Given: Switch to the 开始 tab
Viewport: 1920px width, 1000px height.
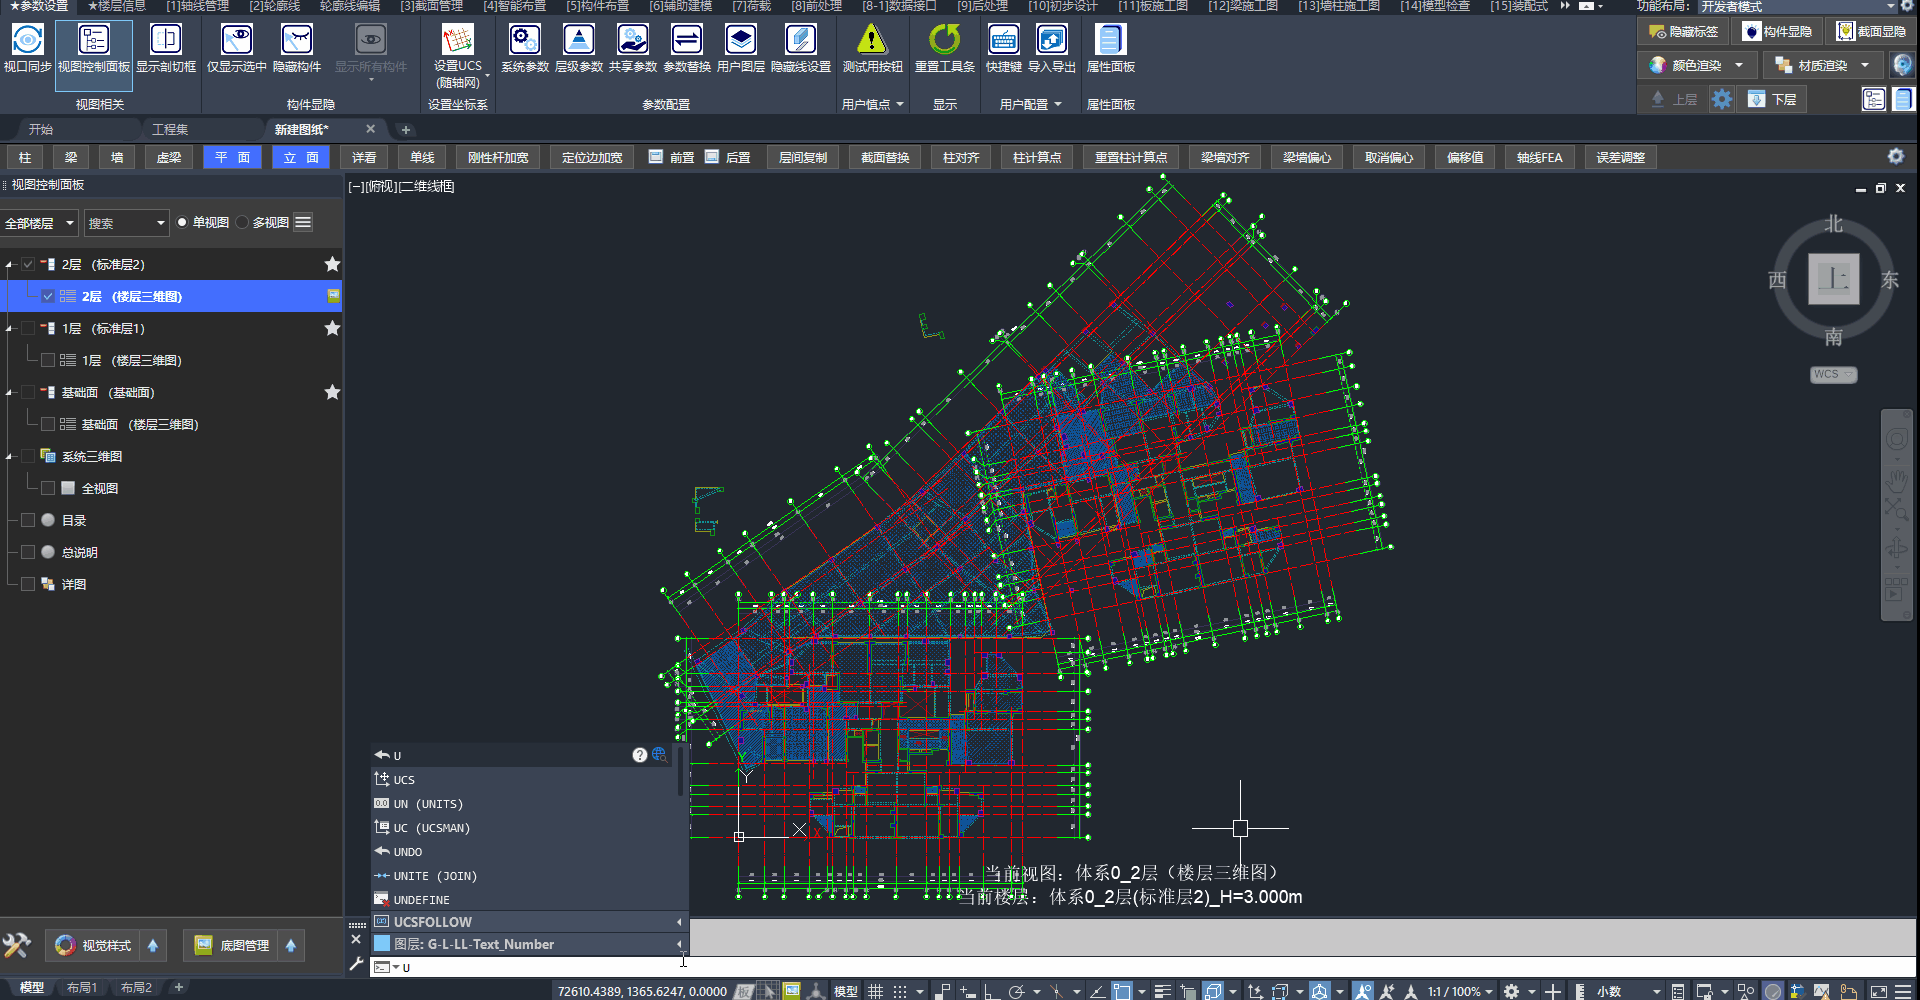Looking at the screenshot, I should click(41, 129).
